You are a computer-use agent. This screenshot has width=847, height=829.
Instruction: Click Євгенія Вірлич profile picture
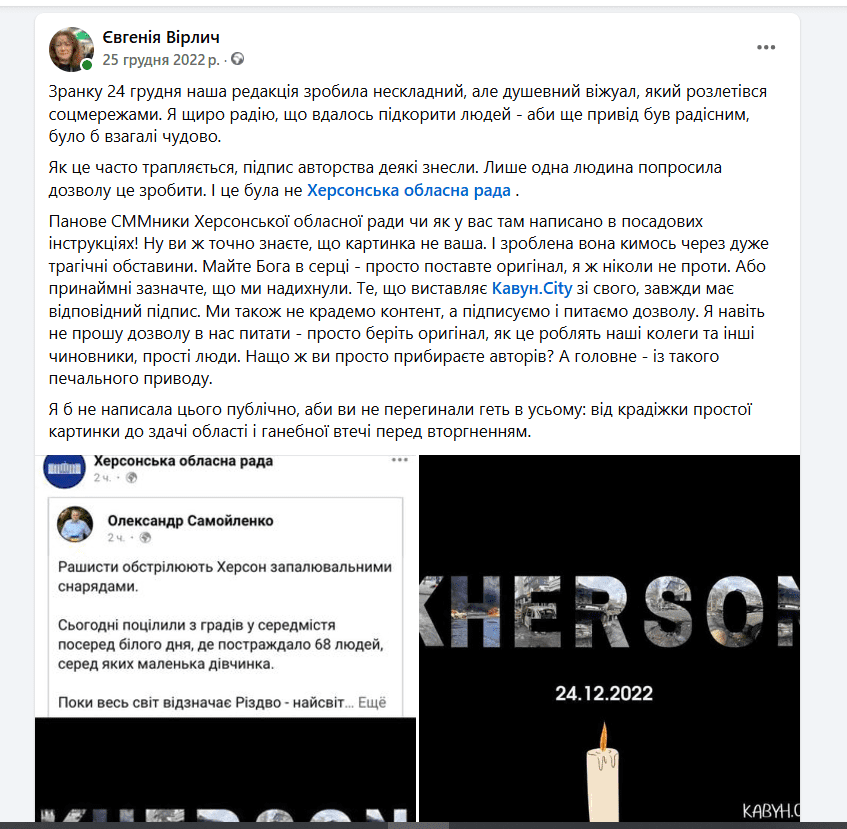pyautogui.click(x=71, y=49)
